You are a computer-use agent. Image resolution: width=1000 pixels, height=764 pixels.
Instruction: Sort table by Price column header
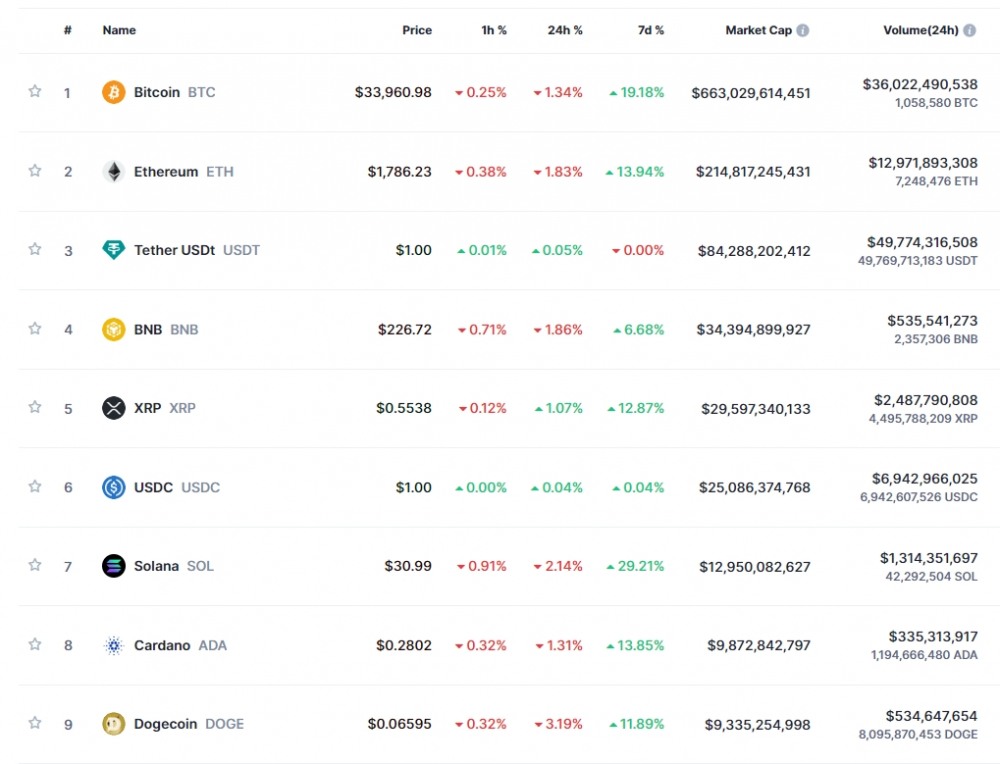[x=417, y=30]
